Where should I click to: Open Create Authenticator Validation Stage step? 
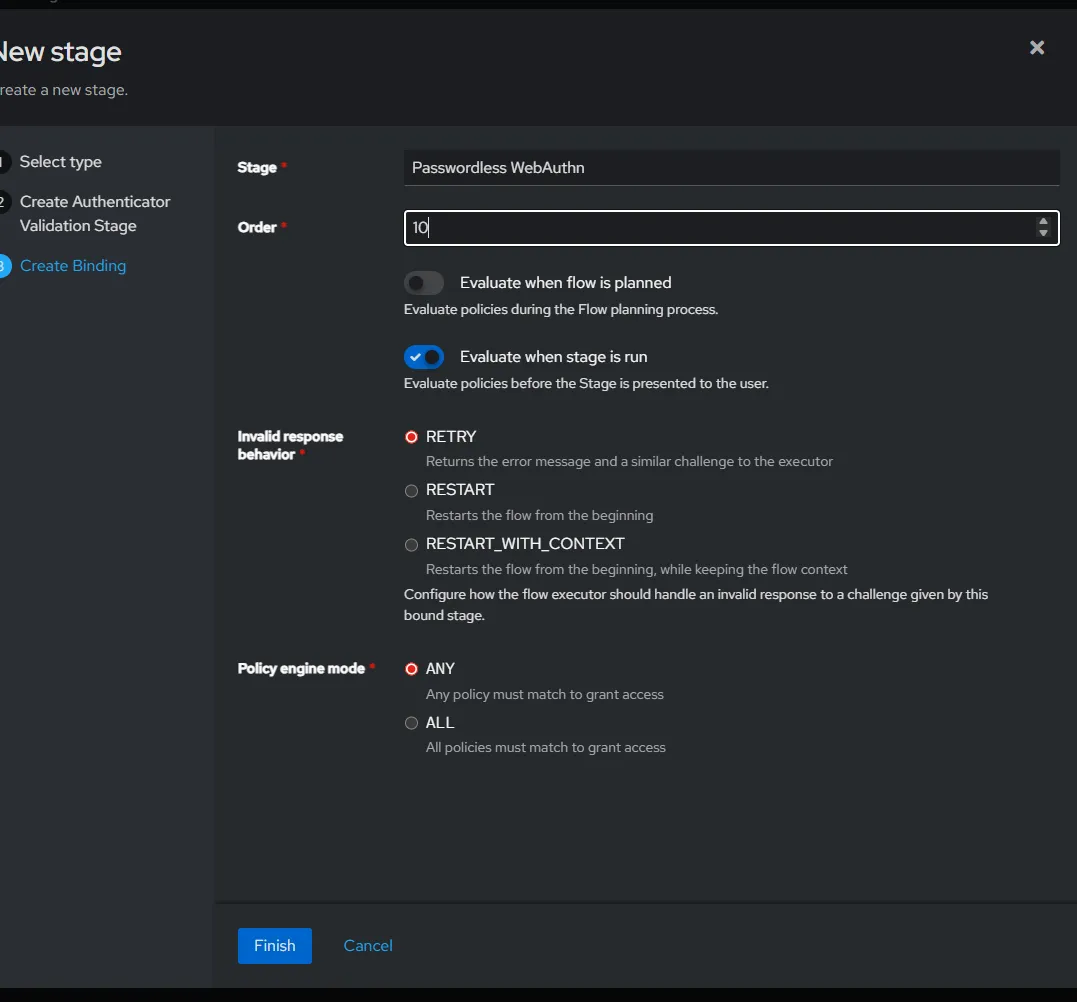(94, 214)
